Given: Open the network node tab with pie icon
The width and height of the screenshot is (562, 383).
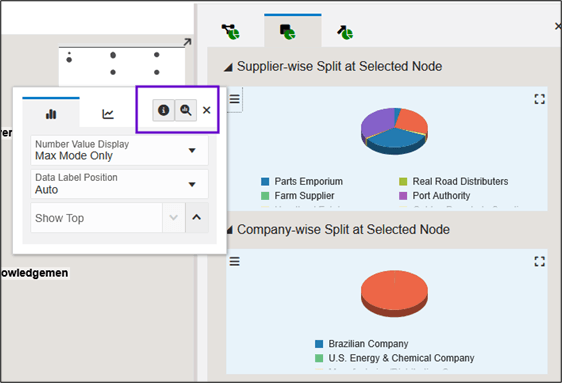Looking at the screenshot, I should click(x=230, y=32).
